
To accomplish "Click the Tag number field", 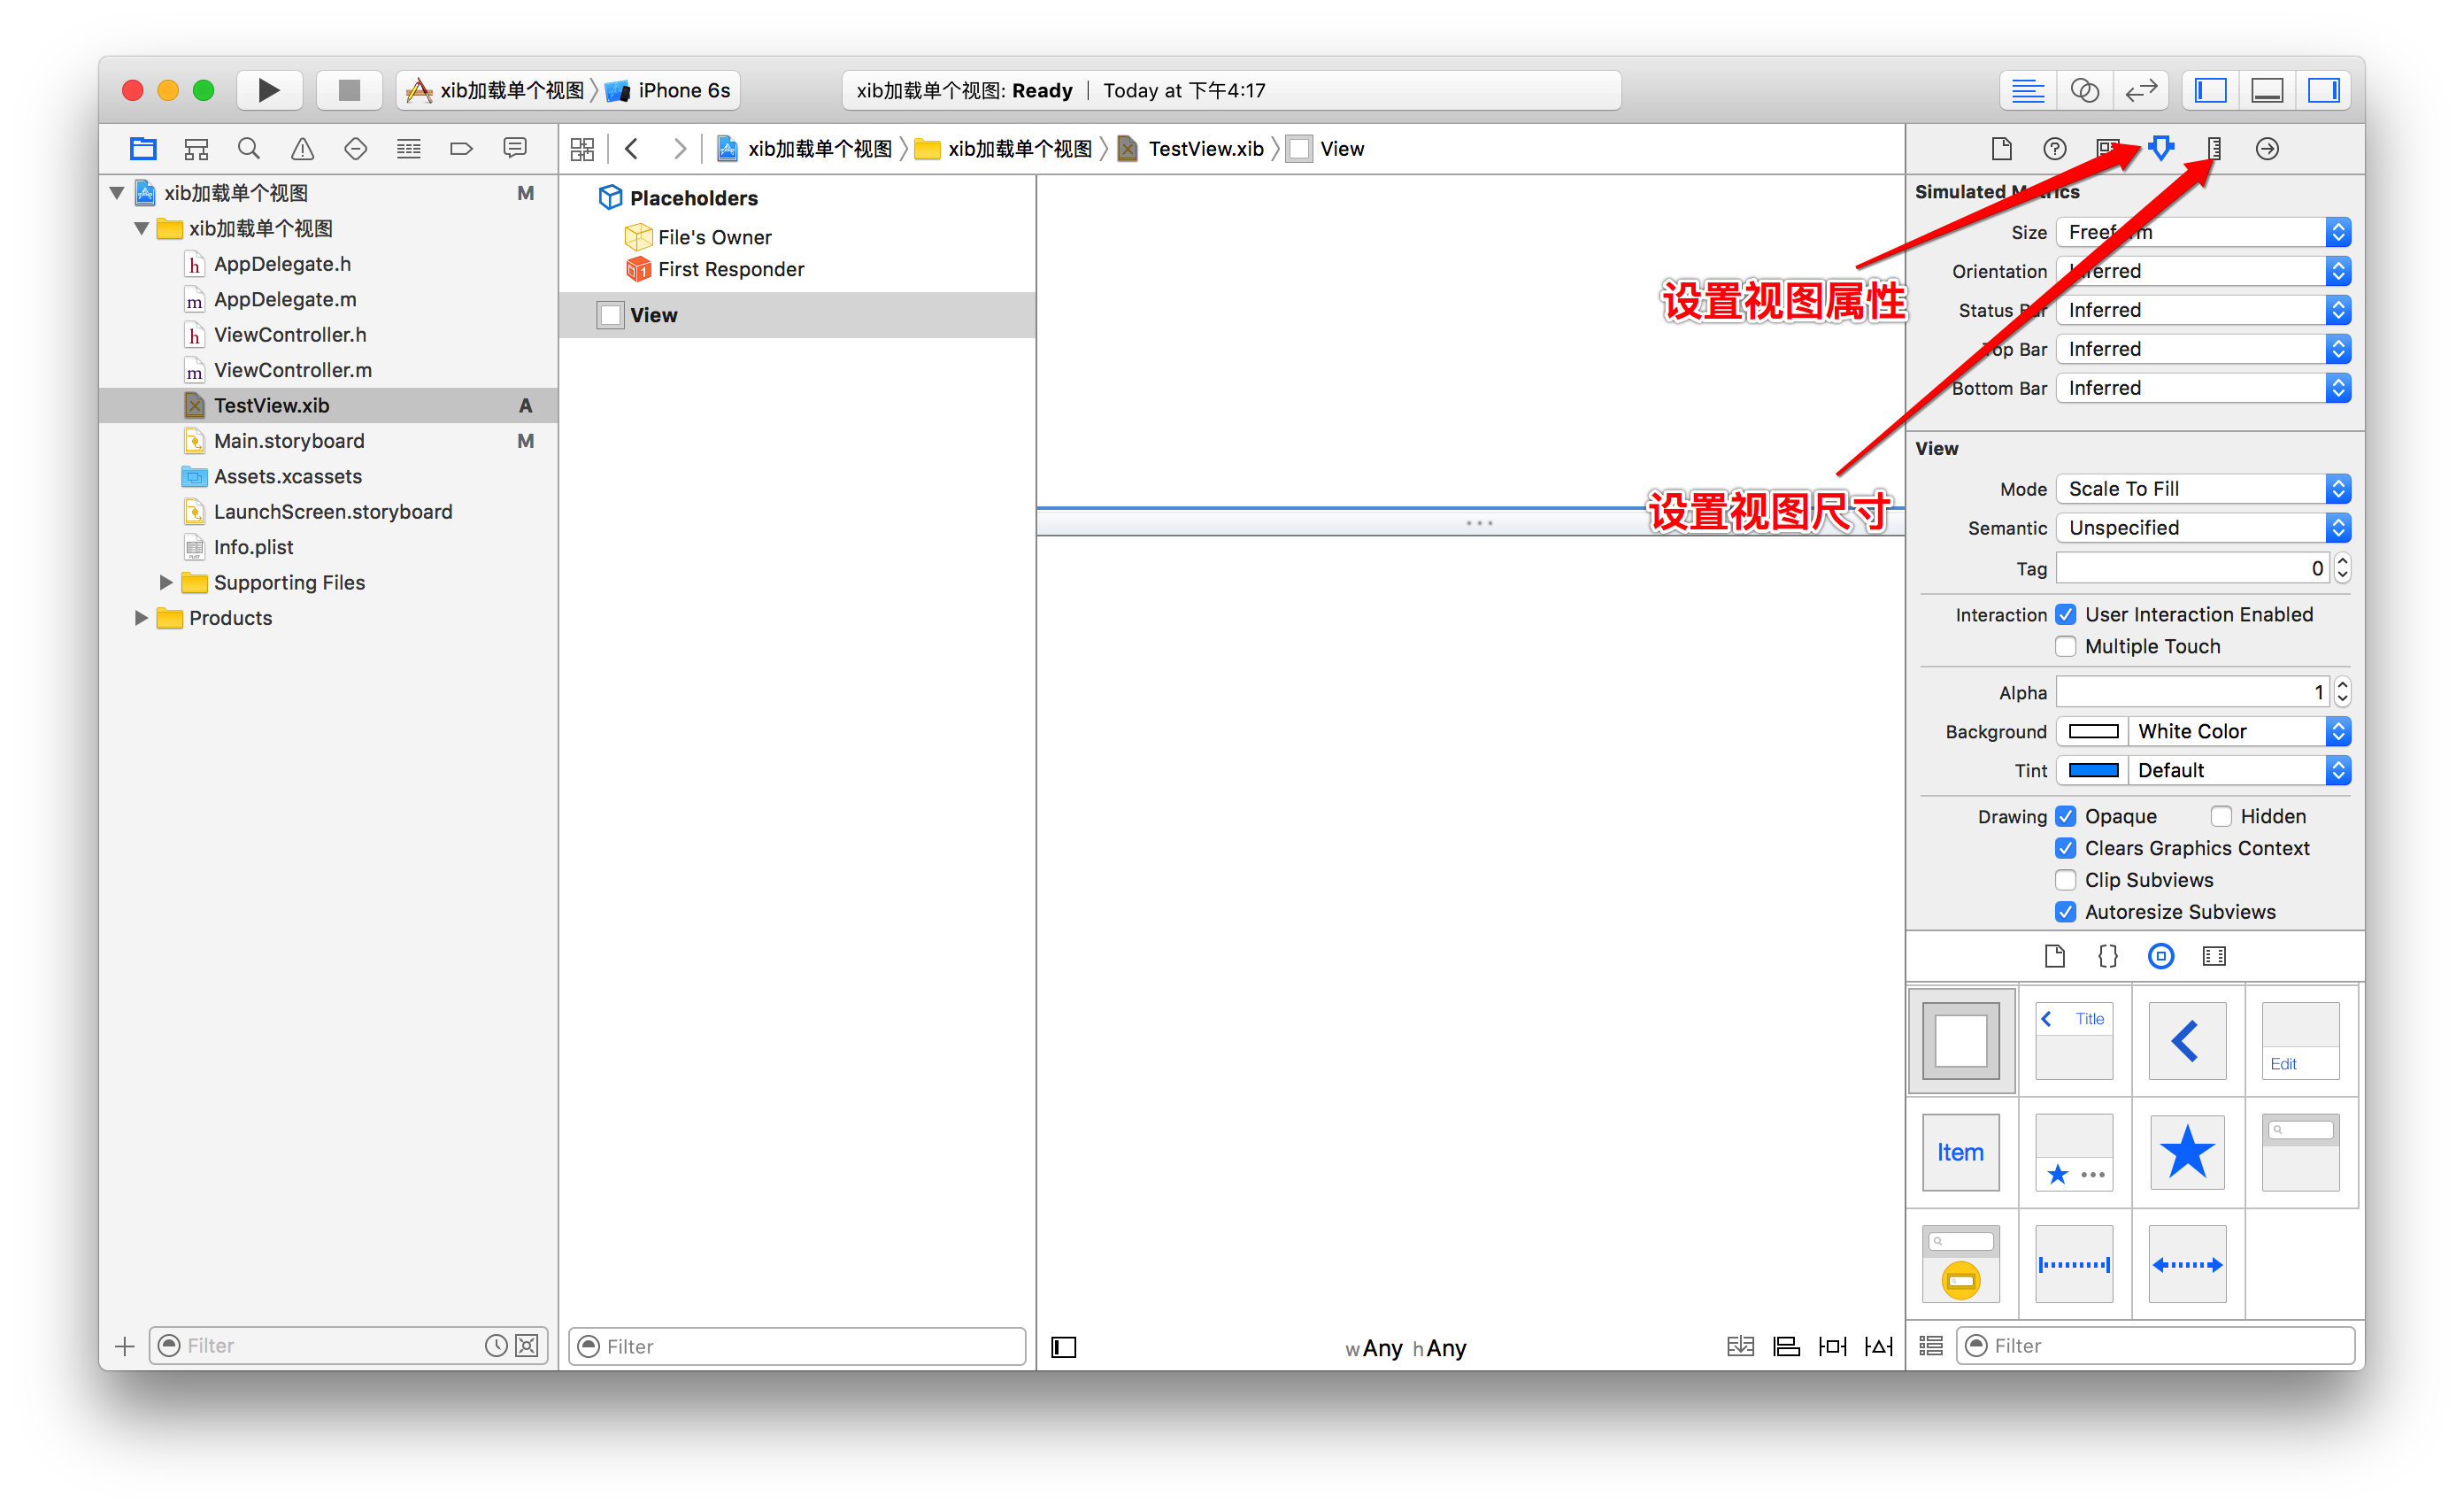I will (2192, 568).
